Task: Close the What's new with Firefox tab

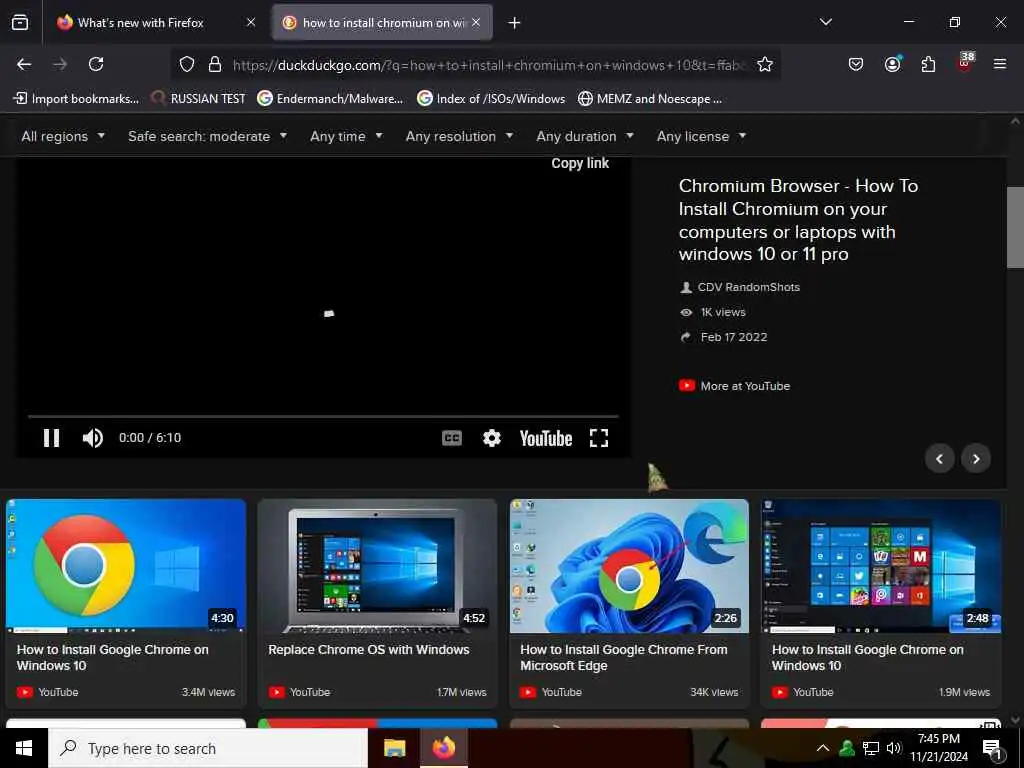Action: [x=251, y=22]
